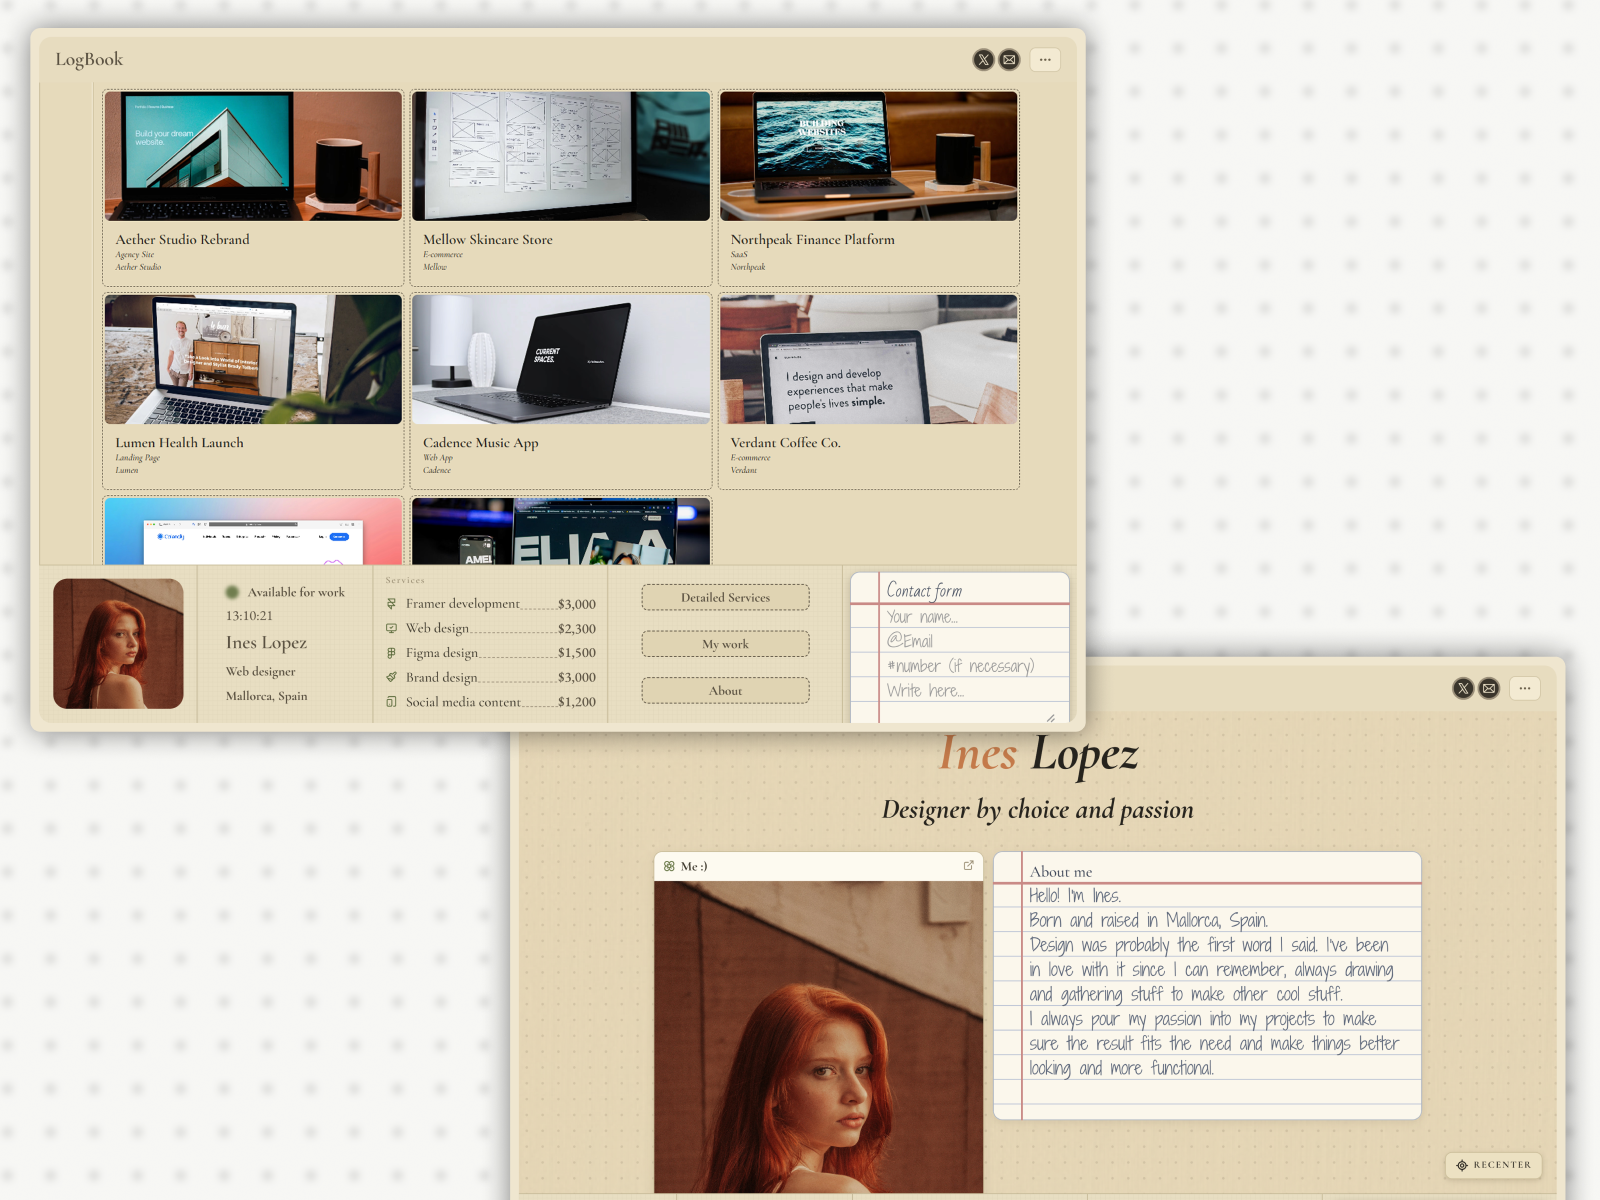
Task: Click the Aether Studio Rebrand title text
Action: click(x=182, y=240)
